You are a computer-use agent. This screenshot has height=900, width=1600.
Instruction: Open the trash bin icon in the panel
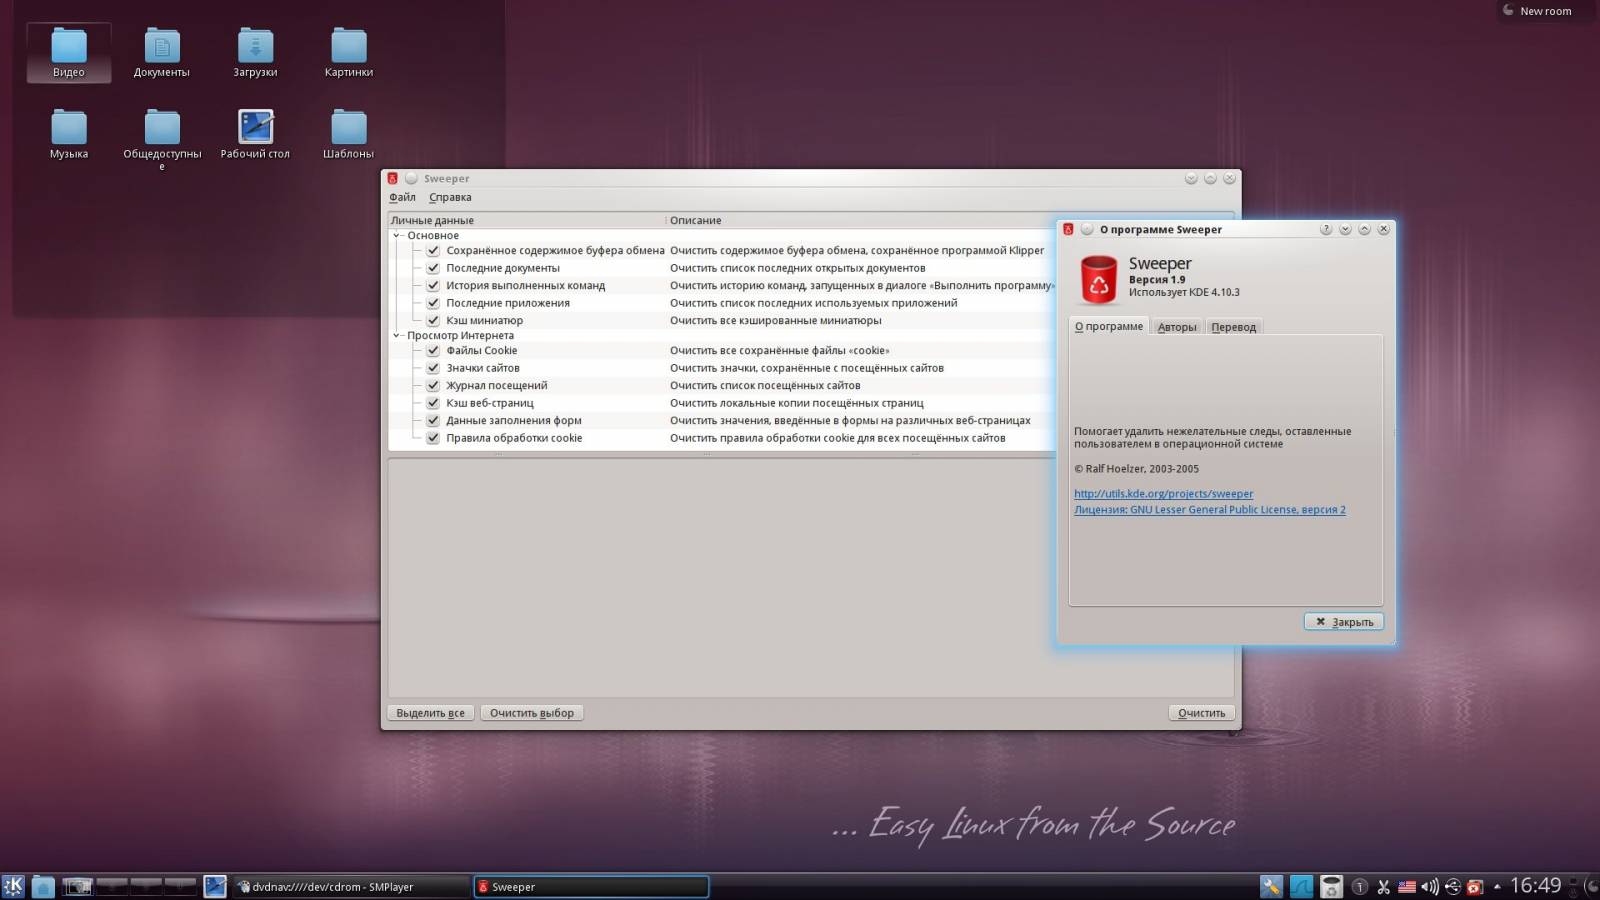click(x=1331, y=886)
